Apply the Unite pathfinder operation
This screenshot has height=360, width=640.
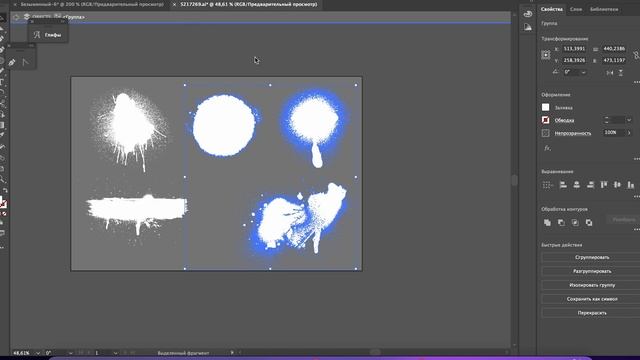click(547, 222)
